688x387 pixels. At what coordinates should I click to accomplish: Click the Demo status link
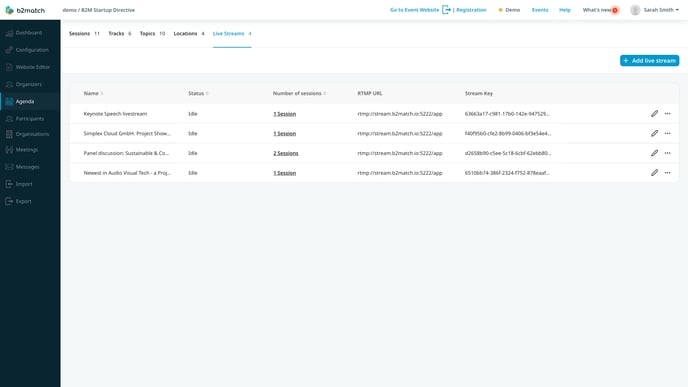[x=509, y=10]
